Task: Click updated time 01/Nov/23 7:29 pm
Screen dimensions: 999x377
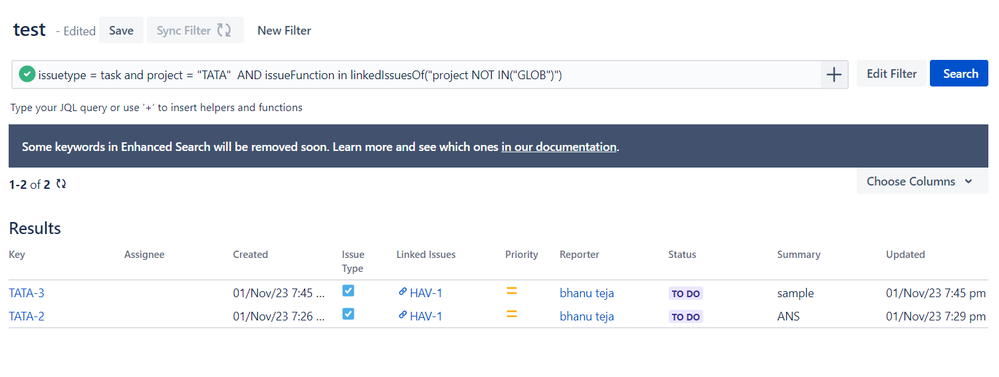Action: [936, 316]
